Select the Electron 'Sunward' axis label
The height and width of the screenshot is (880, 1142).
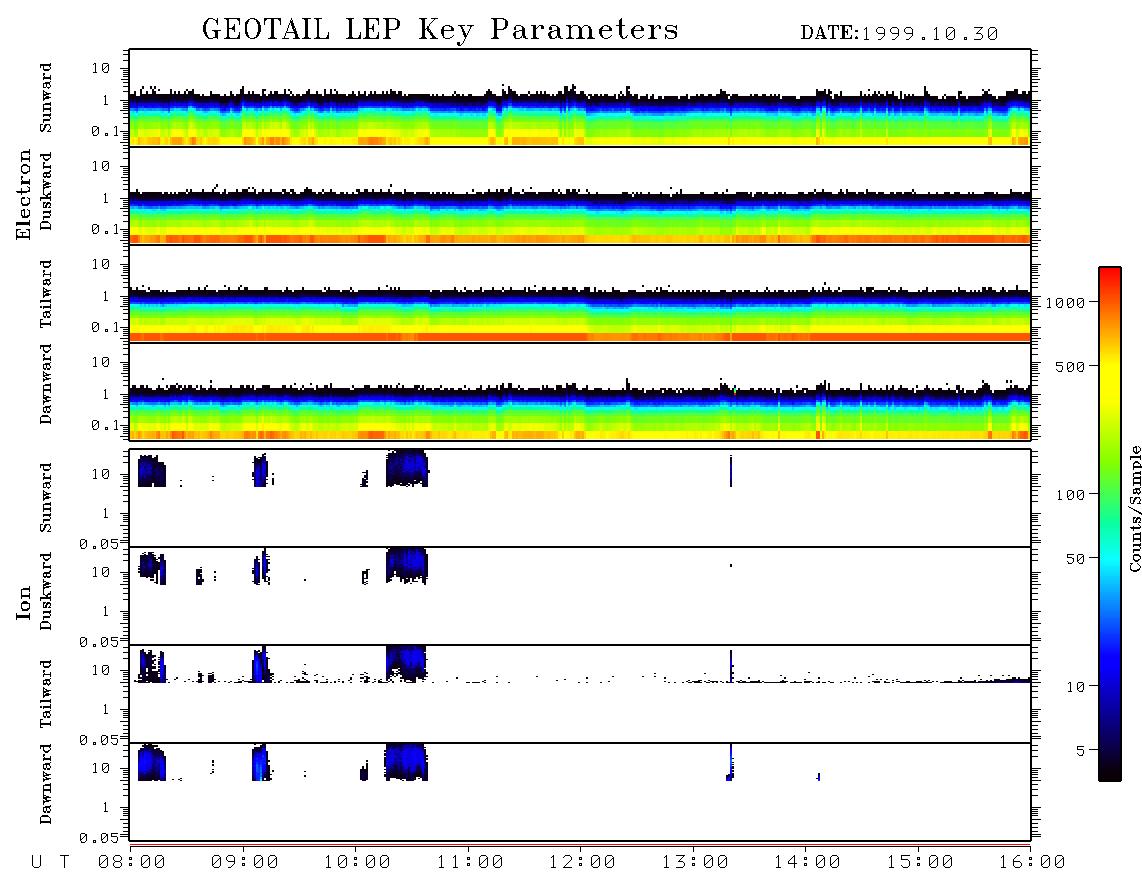46,98
